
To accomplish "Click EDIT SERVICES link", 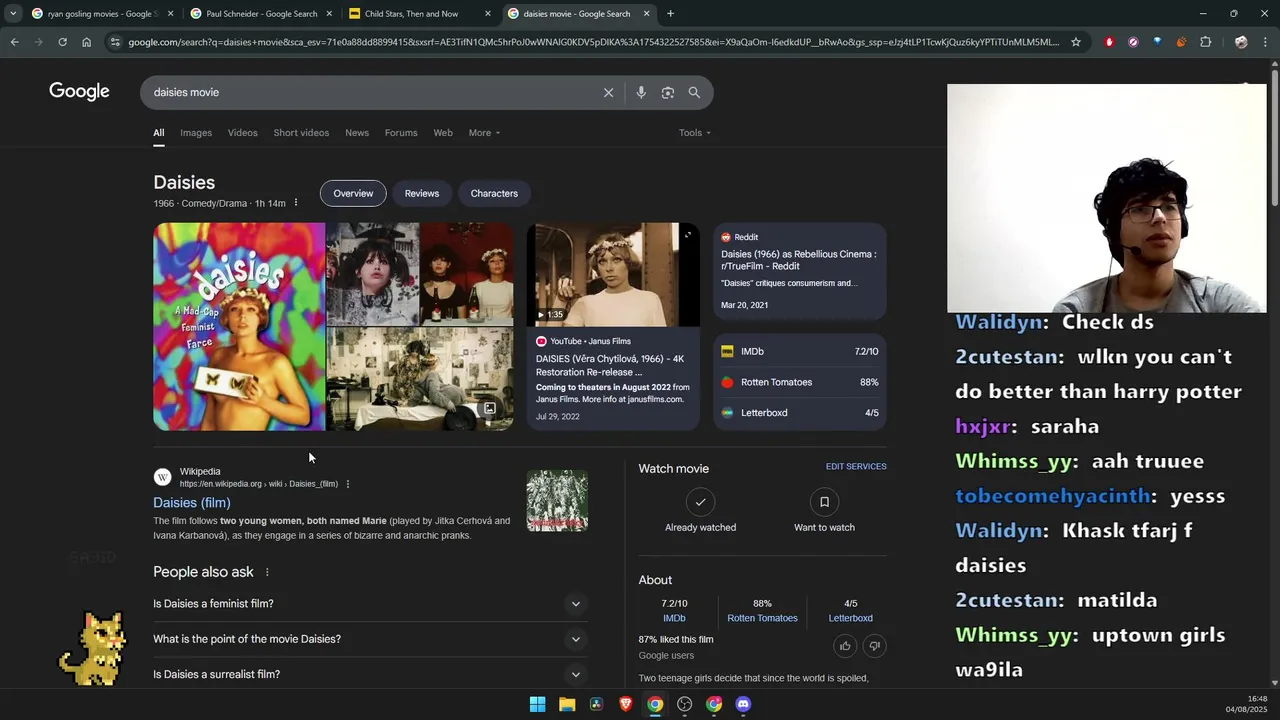I will coord(856,467).
